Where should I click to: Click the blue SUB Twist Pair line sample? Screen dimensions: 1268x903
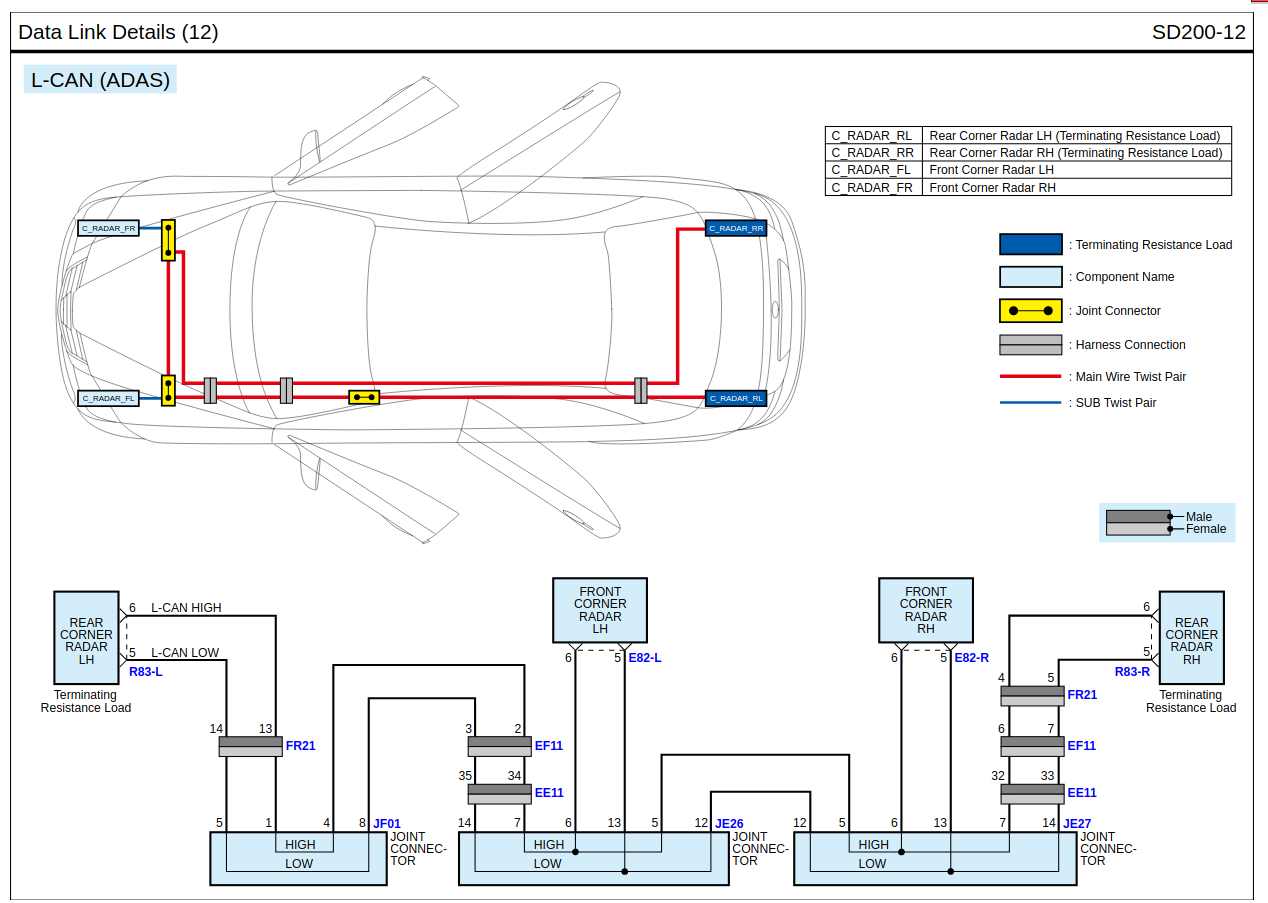point(1030,403)
